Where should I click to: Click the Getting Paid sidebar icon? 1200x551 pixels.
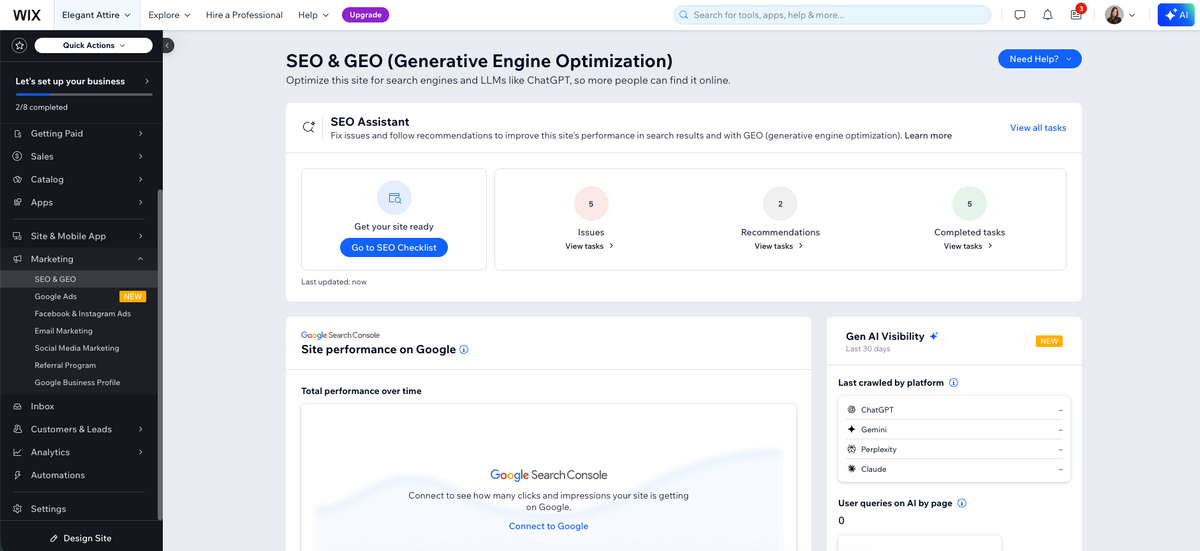tap(19, 133)
